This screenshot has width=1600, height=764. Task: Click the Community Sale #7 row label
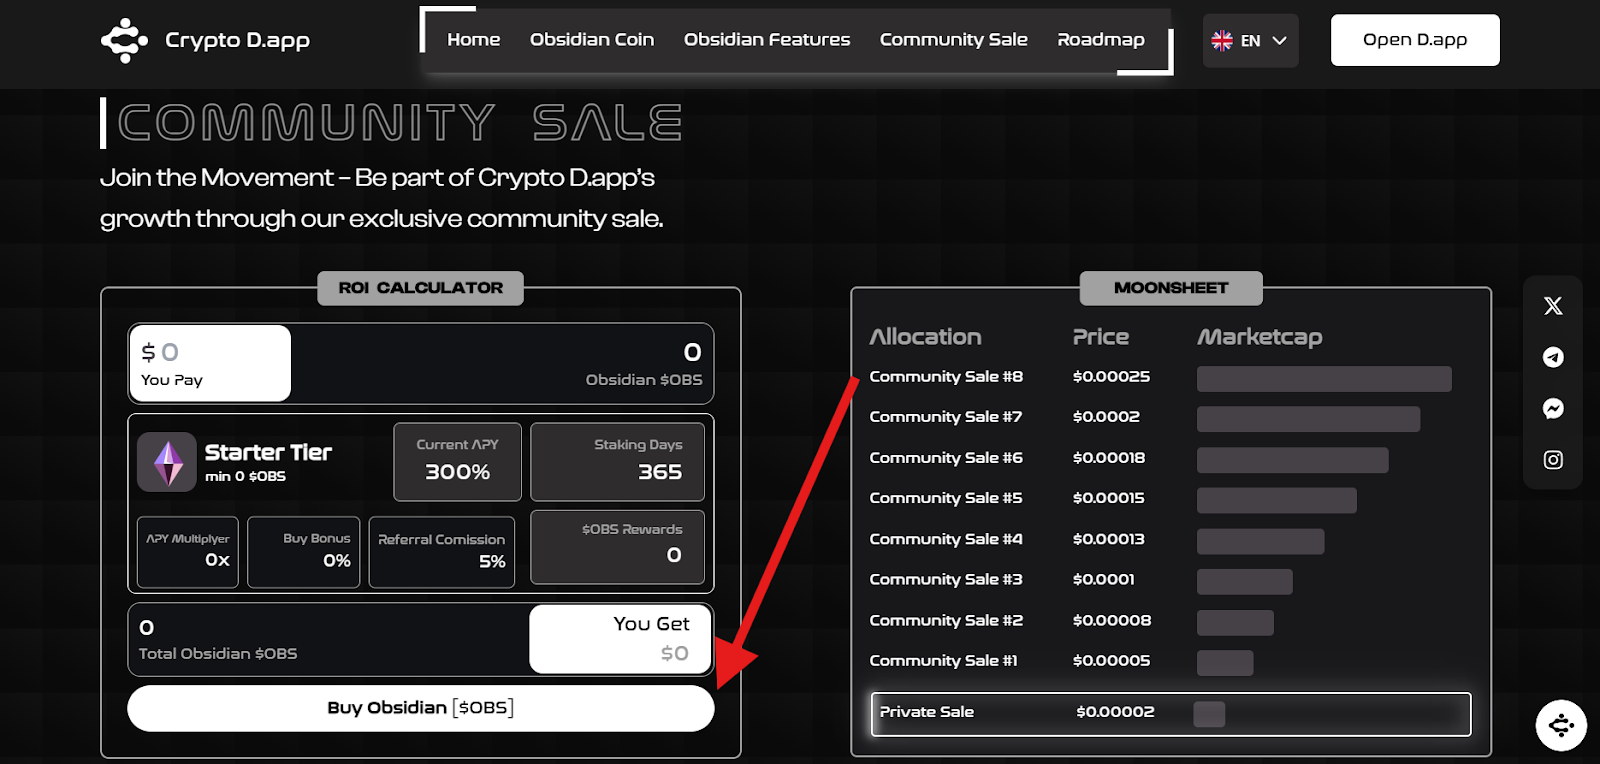946,417
